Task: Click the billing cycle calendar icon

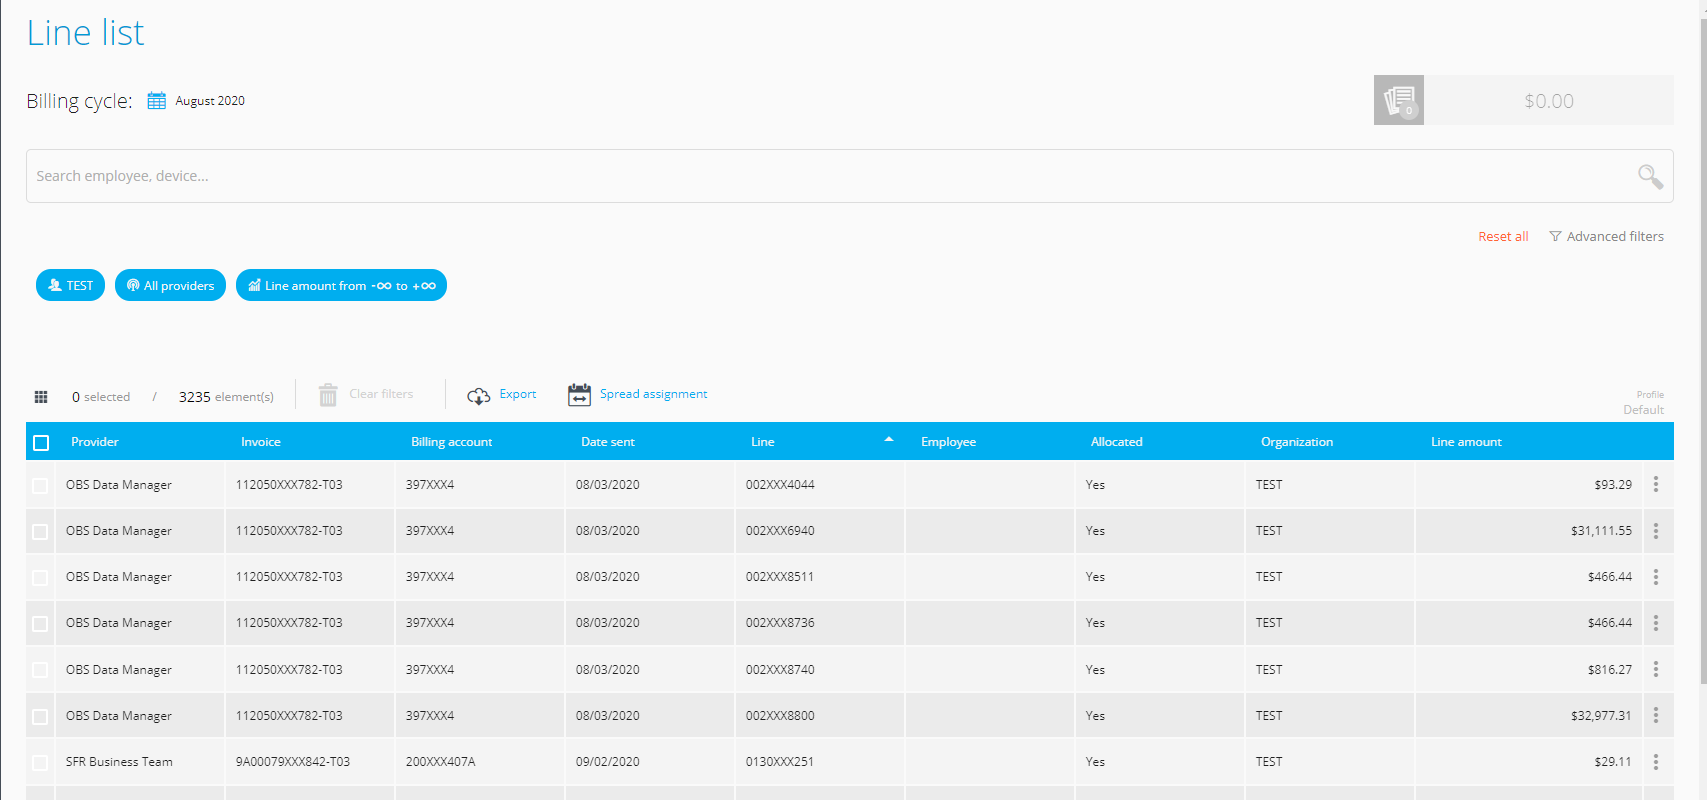Action: click(x=157, y=101)
